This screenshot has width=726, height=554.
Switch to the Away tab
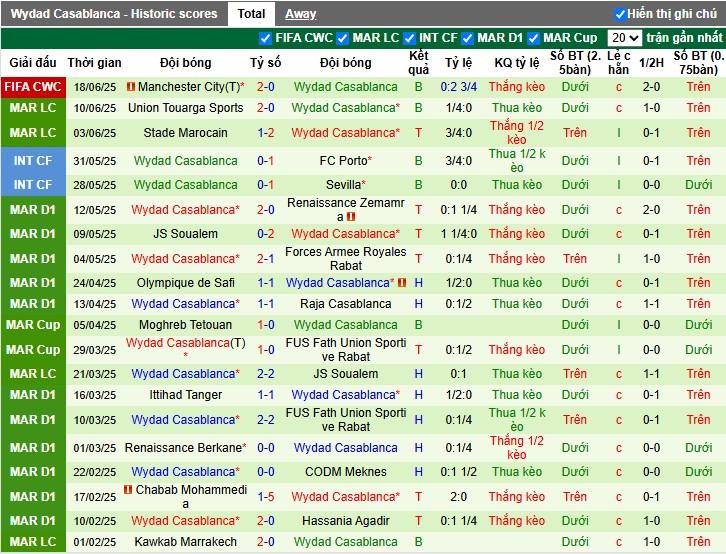(x=300, y=14)
